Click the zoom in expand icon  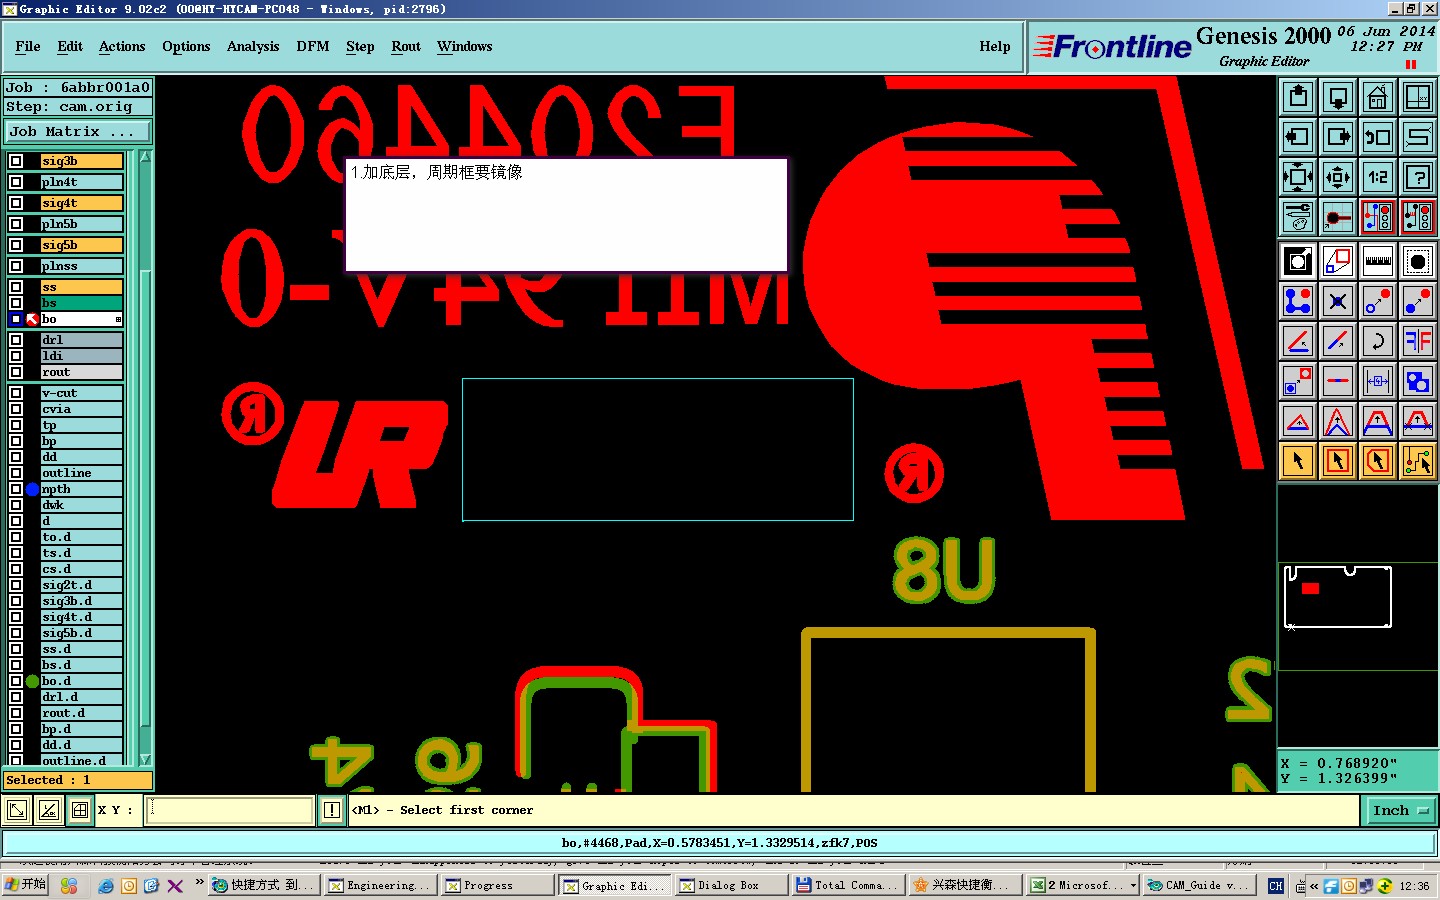click(x=1298, y=177)
